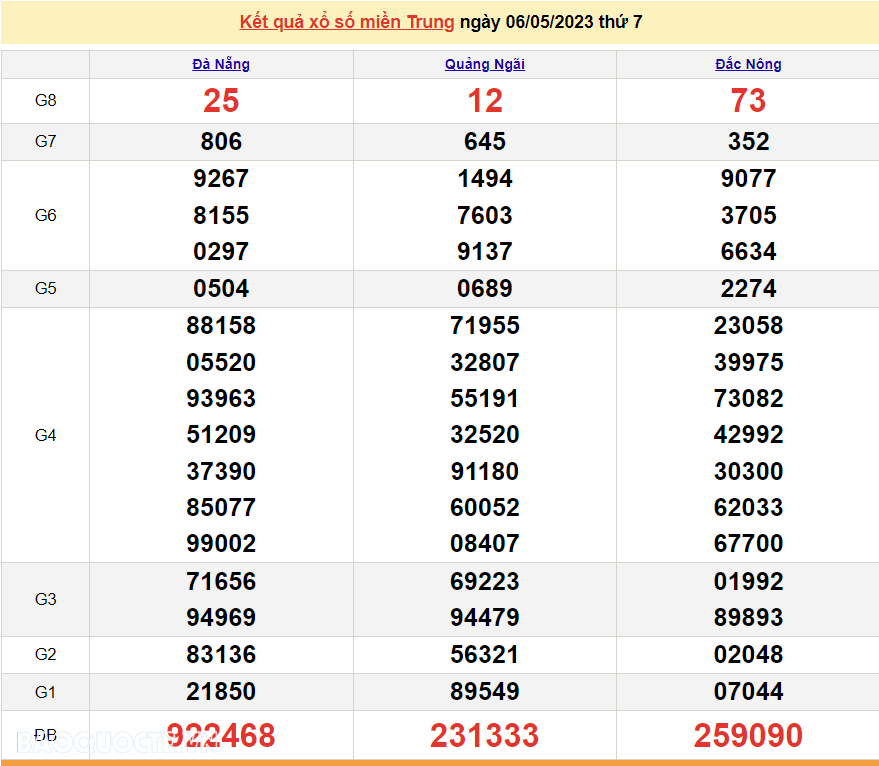Select Quảng Ngãi G8 result number 12
The width and height of the screenshot is (879, 766).
pyautogui.click(x=484, y=100)
